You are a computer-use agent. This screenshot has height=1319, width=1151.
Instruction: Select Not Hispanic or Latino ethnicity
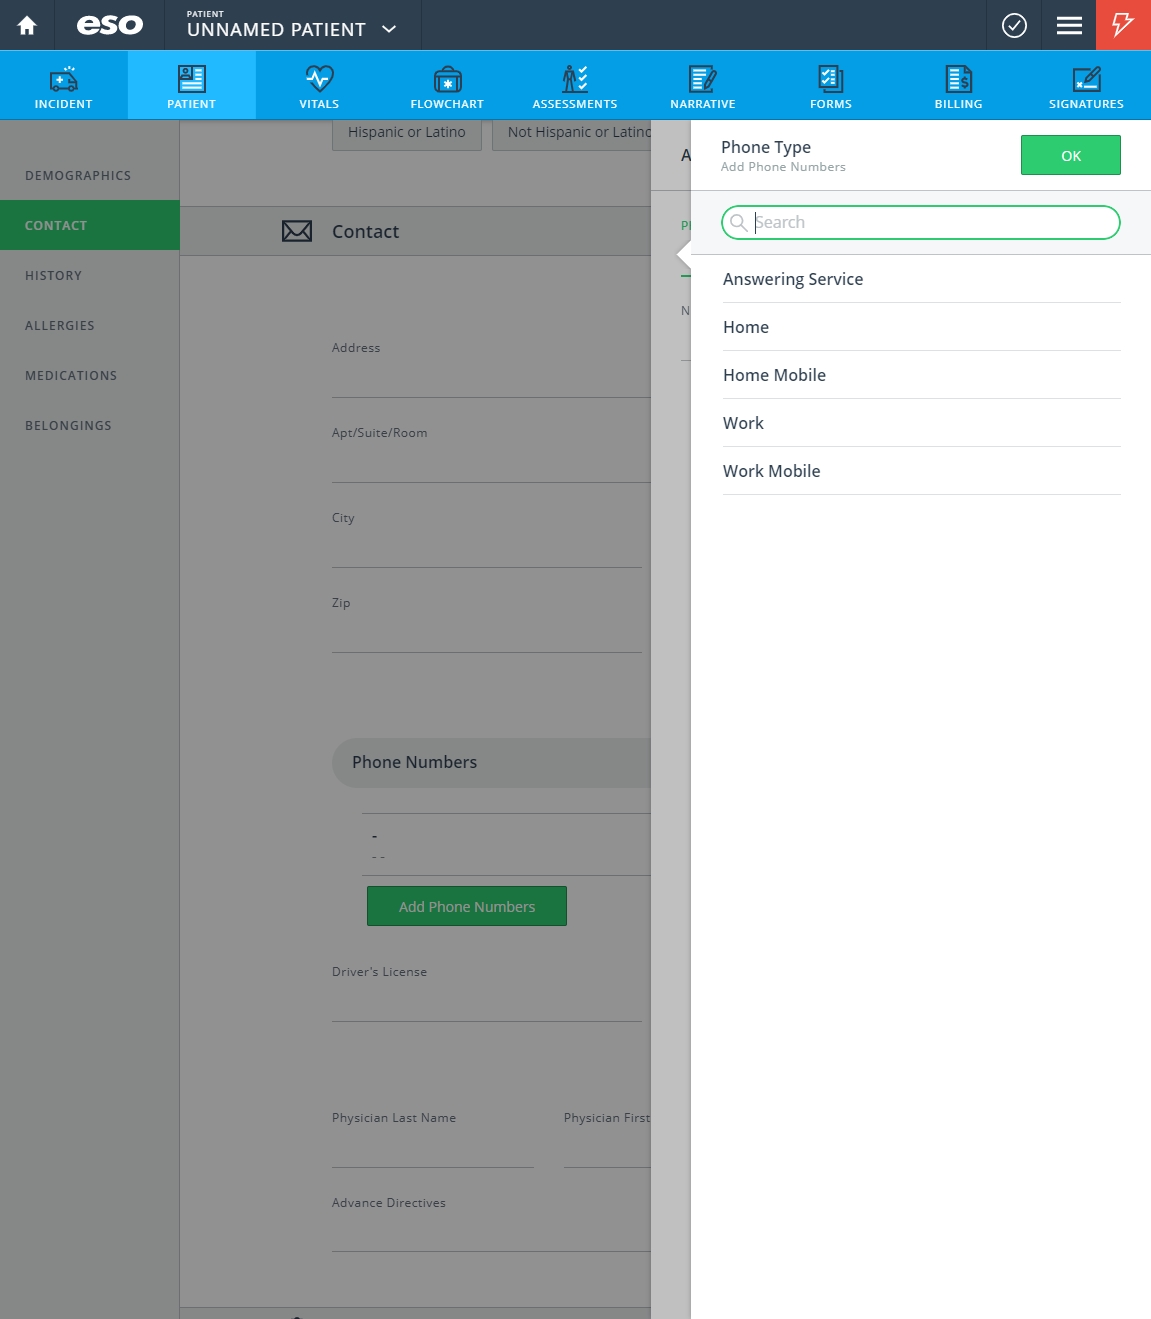(x=578, y=132)
